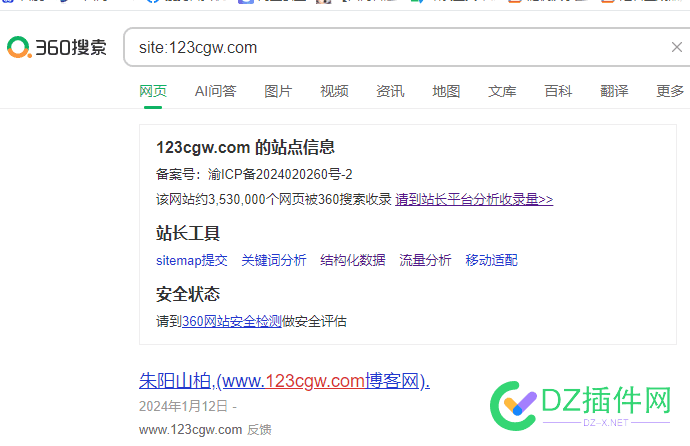Click 反馈 beside www.123cgw.com

tap(259, 429)
